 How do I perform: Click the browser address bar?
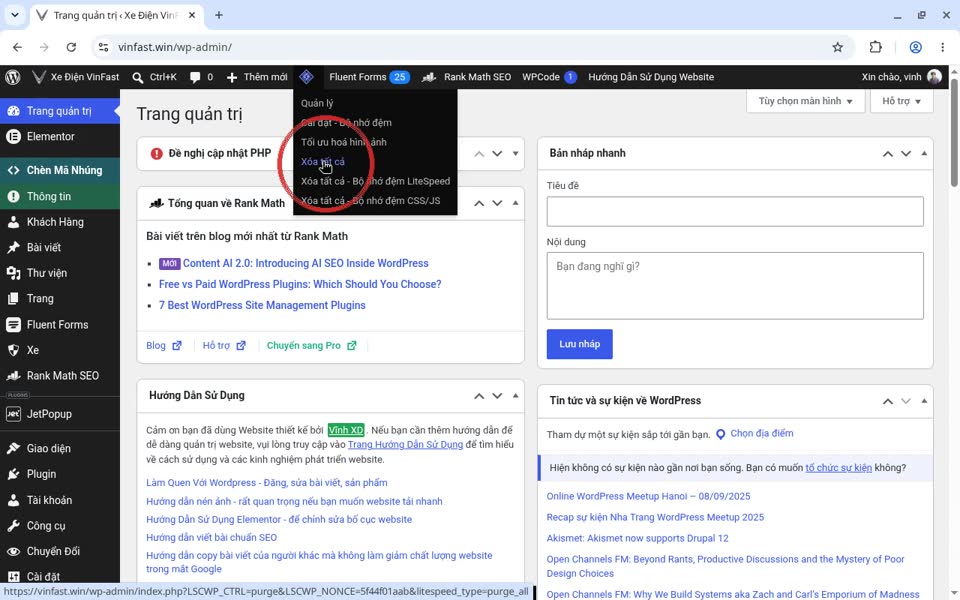(471, 47)
